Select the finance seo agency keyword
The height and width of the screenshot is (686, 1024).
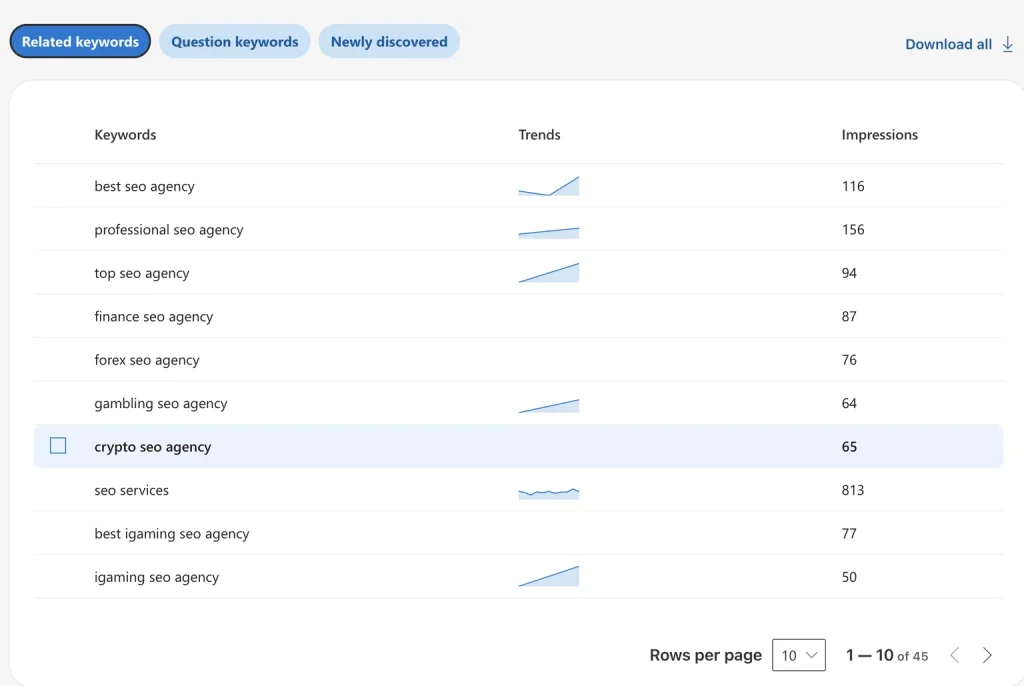click(153, 316)
